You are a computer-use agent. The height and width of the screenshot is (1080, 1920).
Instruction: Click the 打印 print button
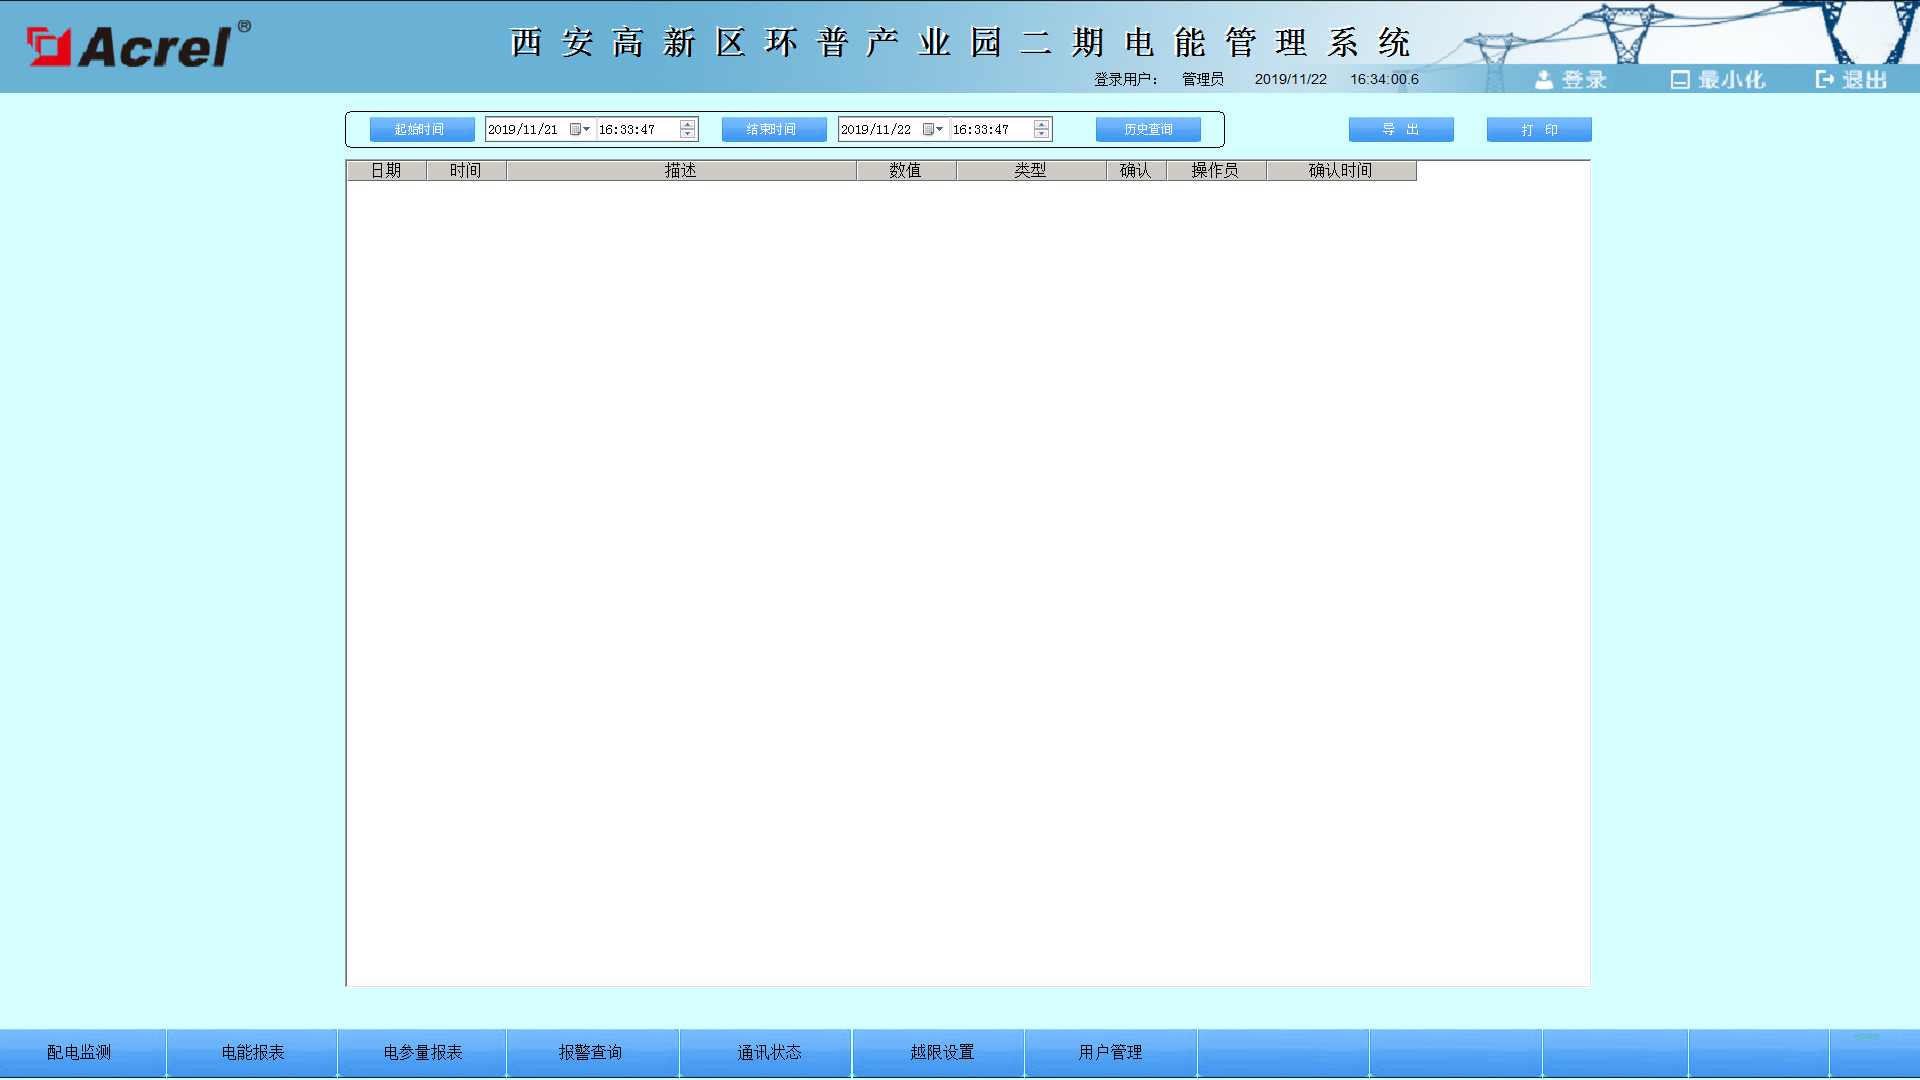point(1539,129)
